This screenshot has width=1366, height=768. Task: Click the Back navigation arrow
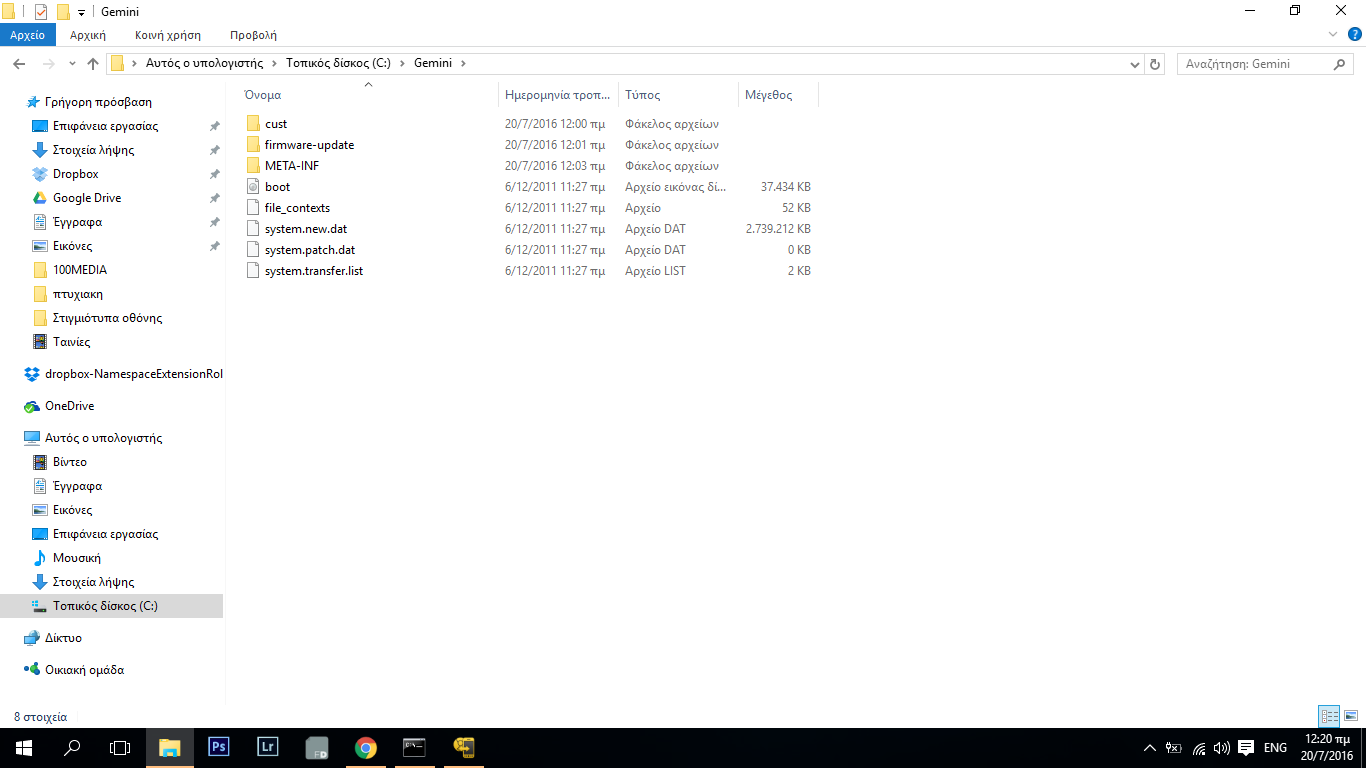coord(19,64)
